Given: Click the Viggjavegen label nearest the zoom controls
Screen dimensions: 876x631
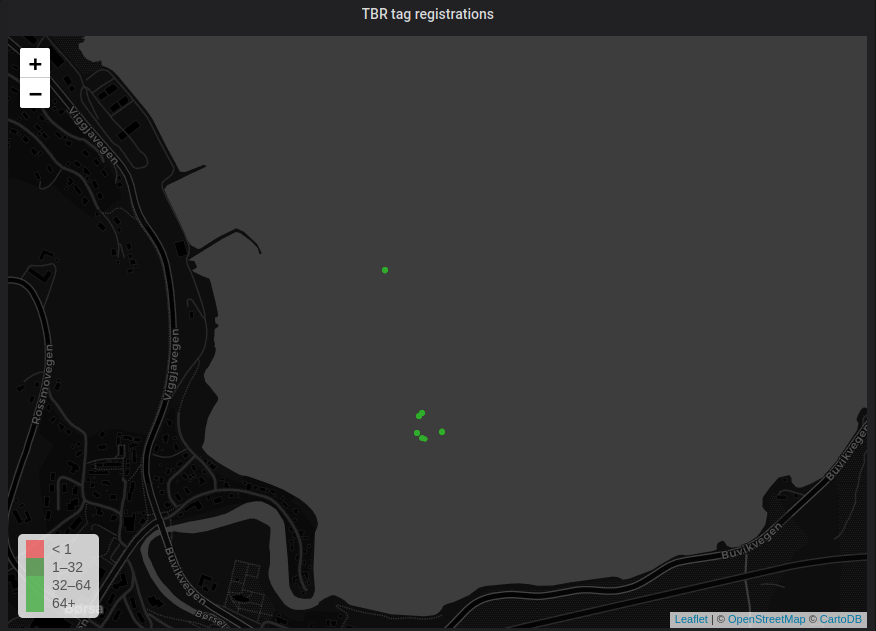Looking at the screenshot, I should tap(94, 135).
